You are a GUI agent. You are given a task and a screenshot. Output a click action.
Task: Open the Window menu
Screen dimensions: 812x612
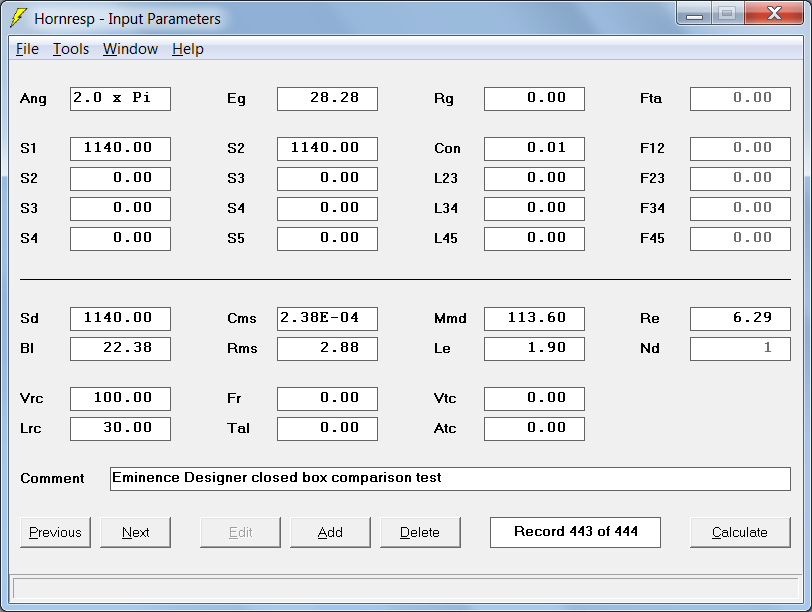(x=130, y=49)
